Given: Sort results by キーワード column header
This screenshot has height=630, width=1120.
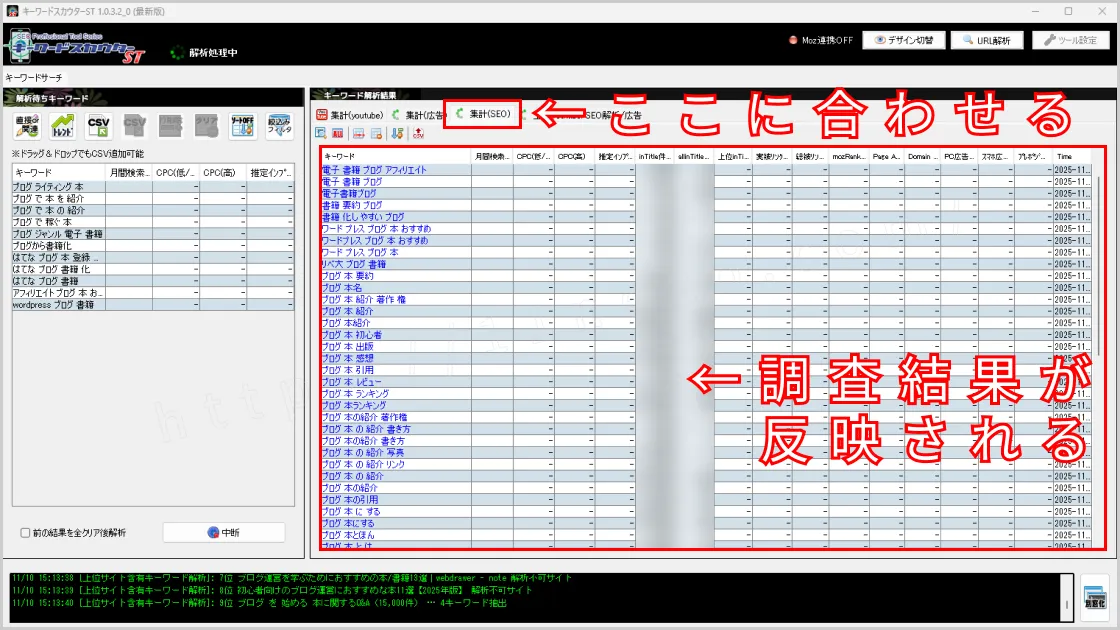Looking at the screenshot, I should point(395,157).
